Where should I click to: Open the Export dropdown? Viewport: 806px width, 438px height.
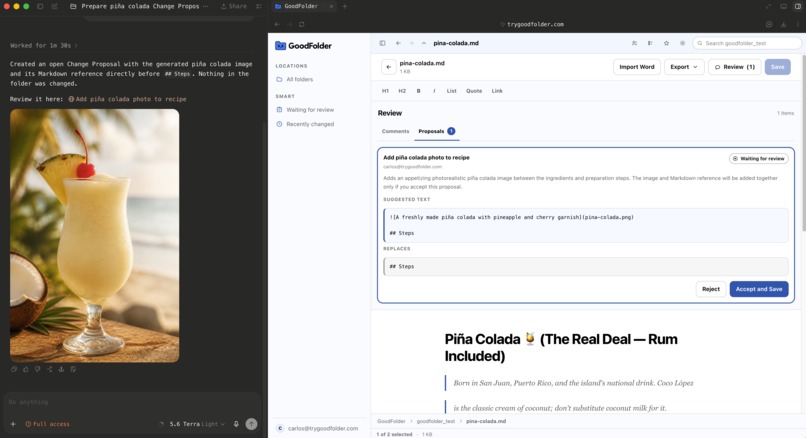(x=684, y=67)
